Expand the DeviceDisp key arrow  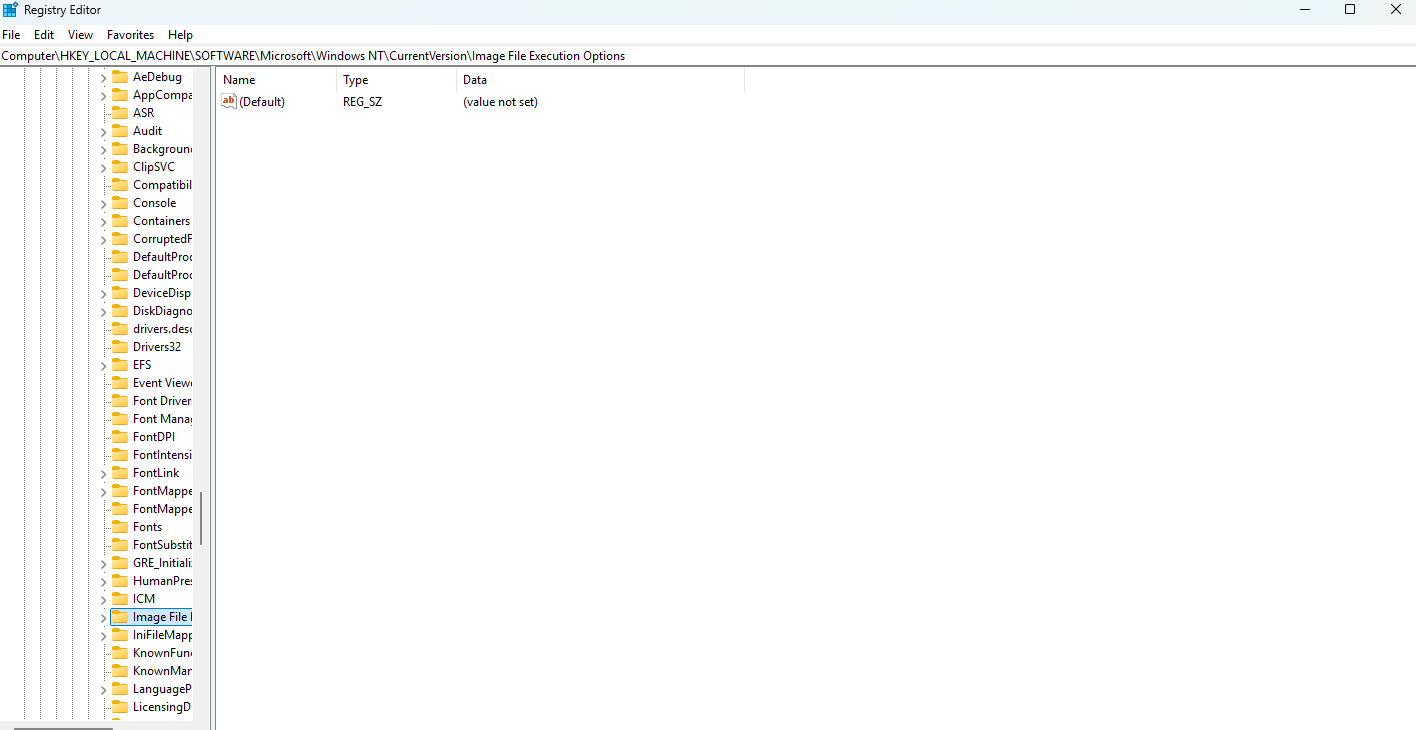point(103,294)
